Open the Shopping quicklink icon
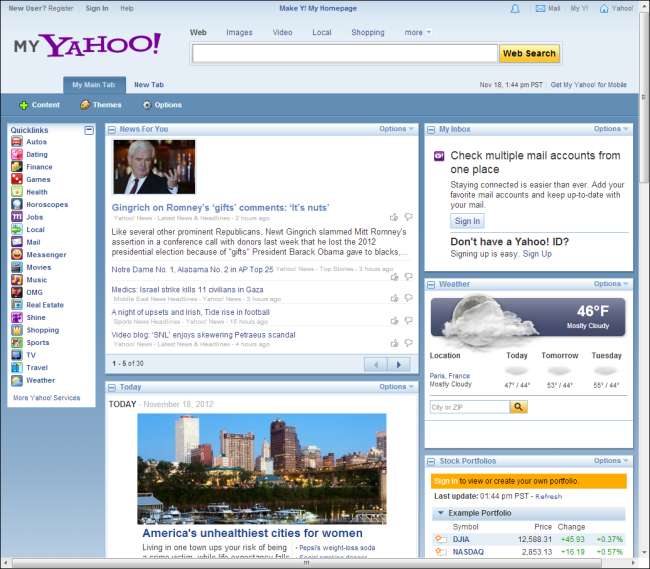 pos(17,330)
